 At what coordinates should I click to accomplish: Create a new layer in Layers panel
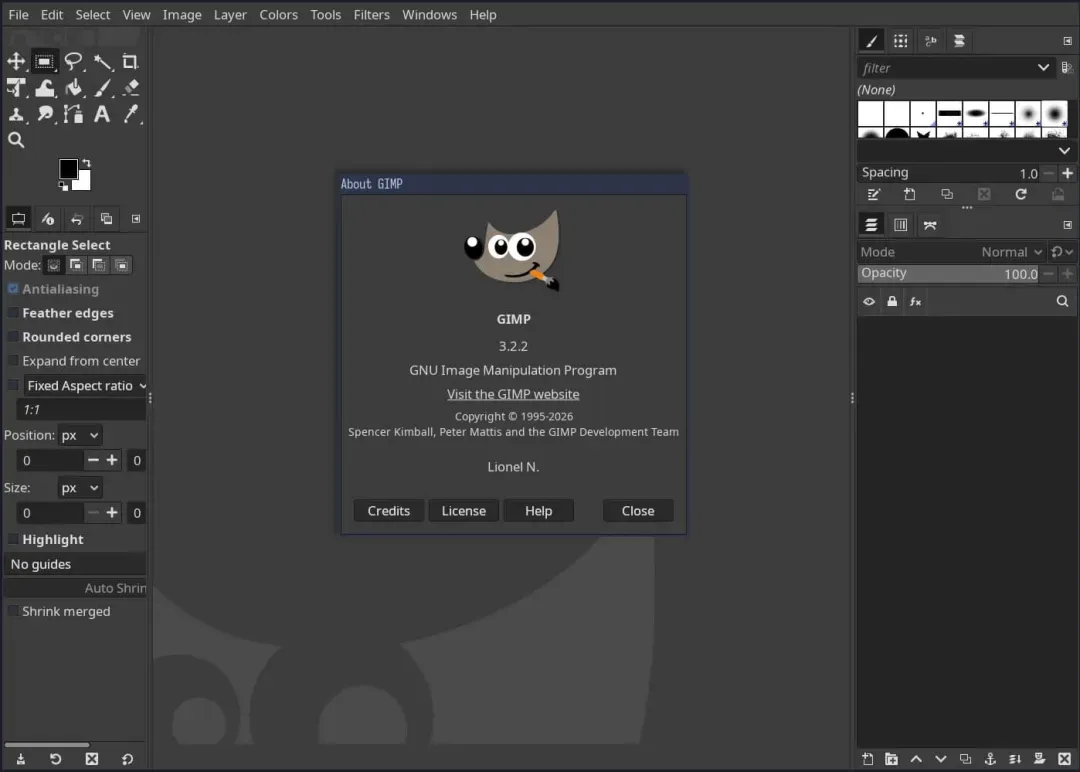[867, 759]
